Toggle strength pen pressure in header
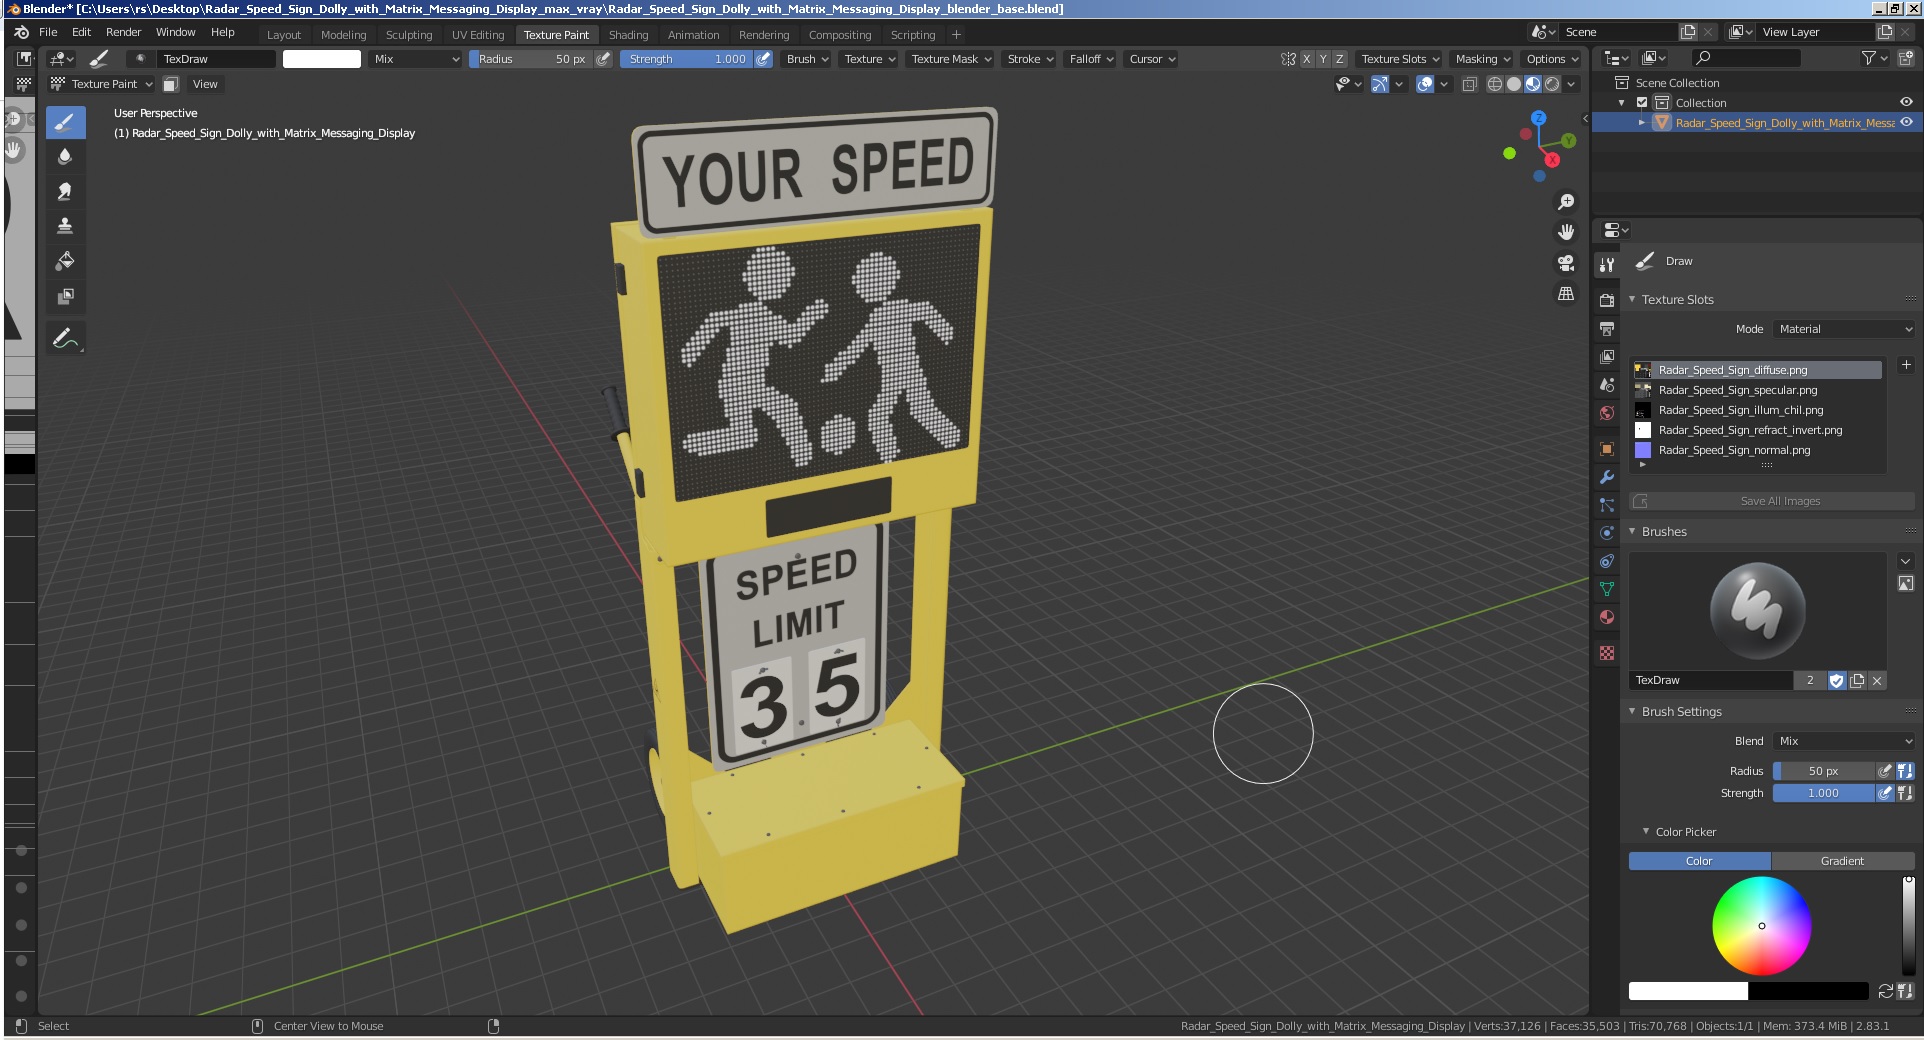Image resolution: width=1924 pixels, height=1040 pixels. (x=763, y=59)
